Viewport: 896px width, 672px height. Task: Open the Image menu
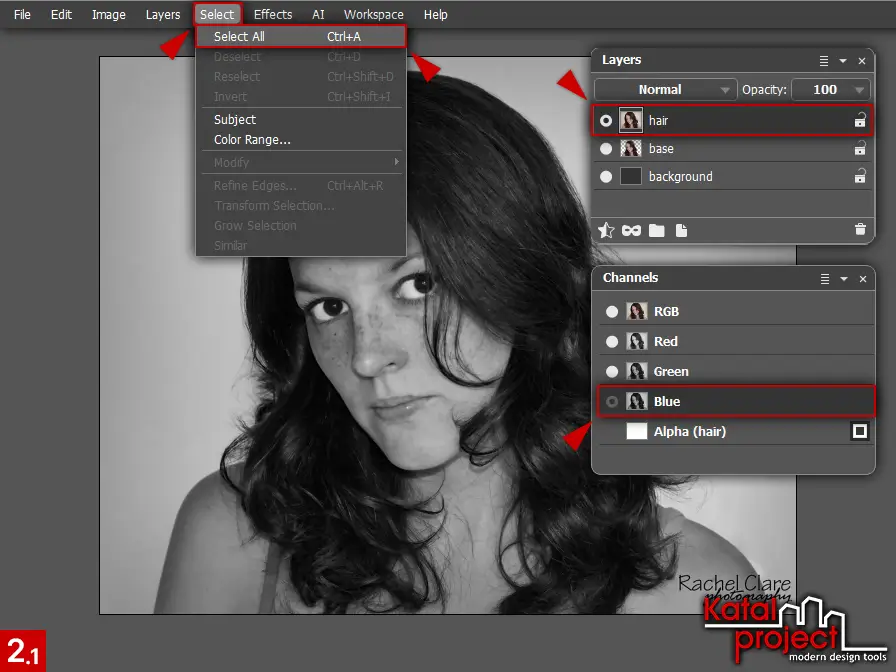tap(108, 14)
